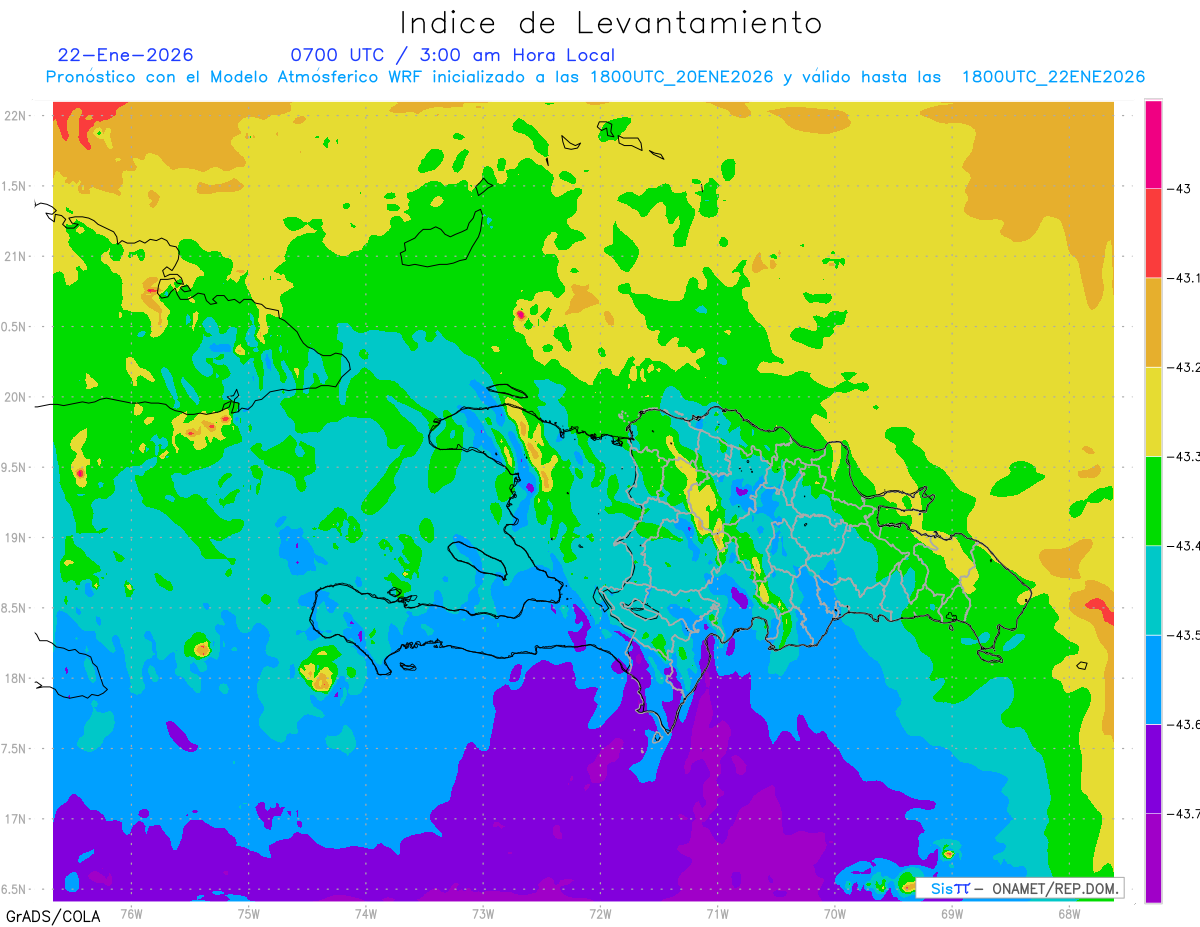Image resolution: width=1200 pixels, height=927 pixels.
Task: Click the '-43.4' legend value
Action: coord(1183,545)
